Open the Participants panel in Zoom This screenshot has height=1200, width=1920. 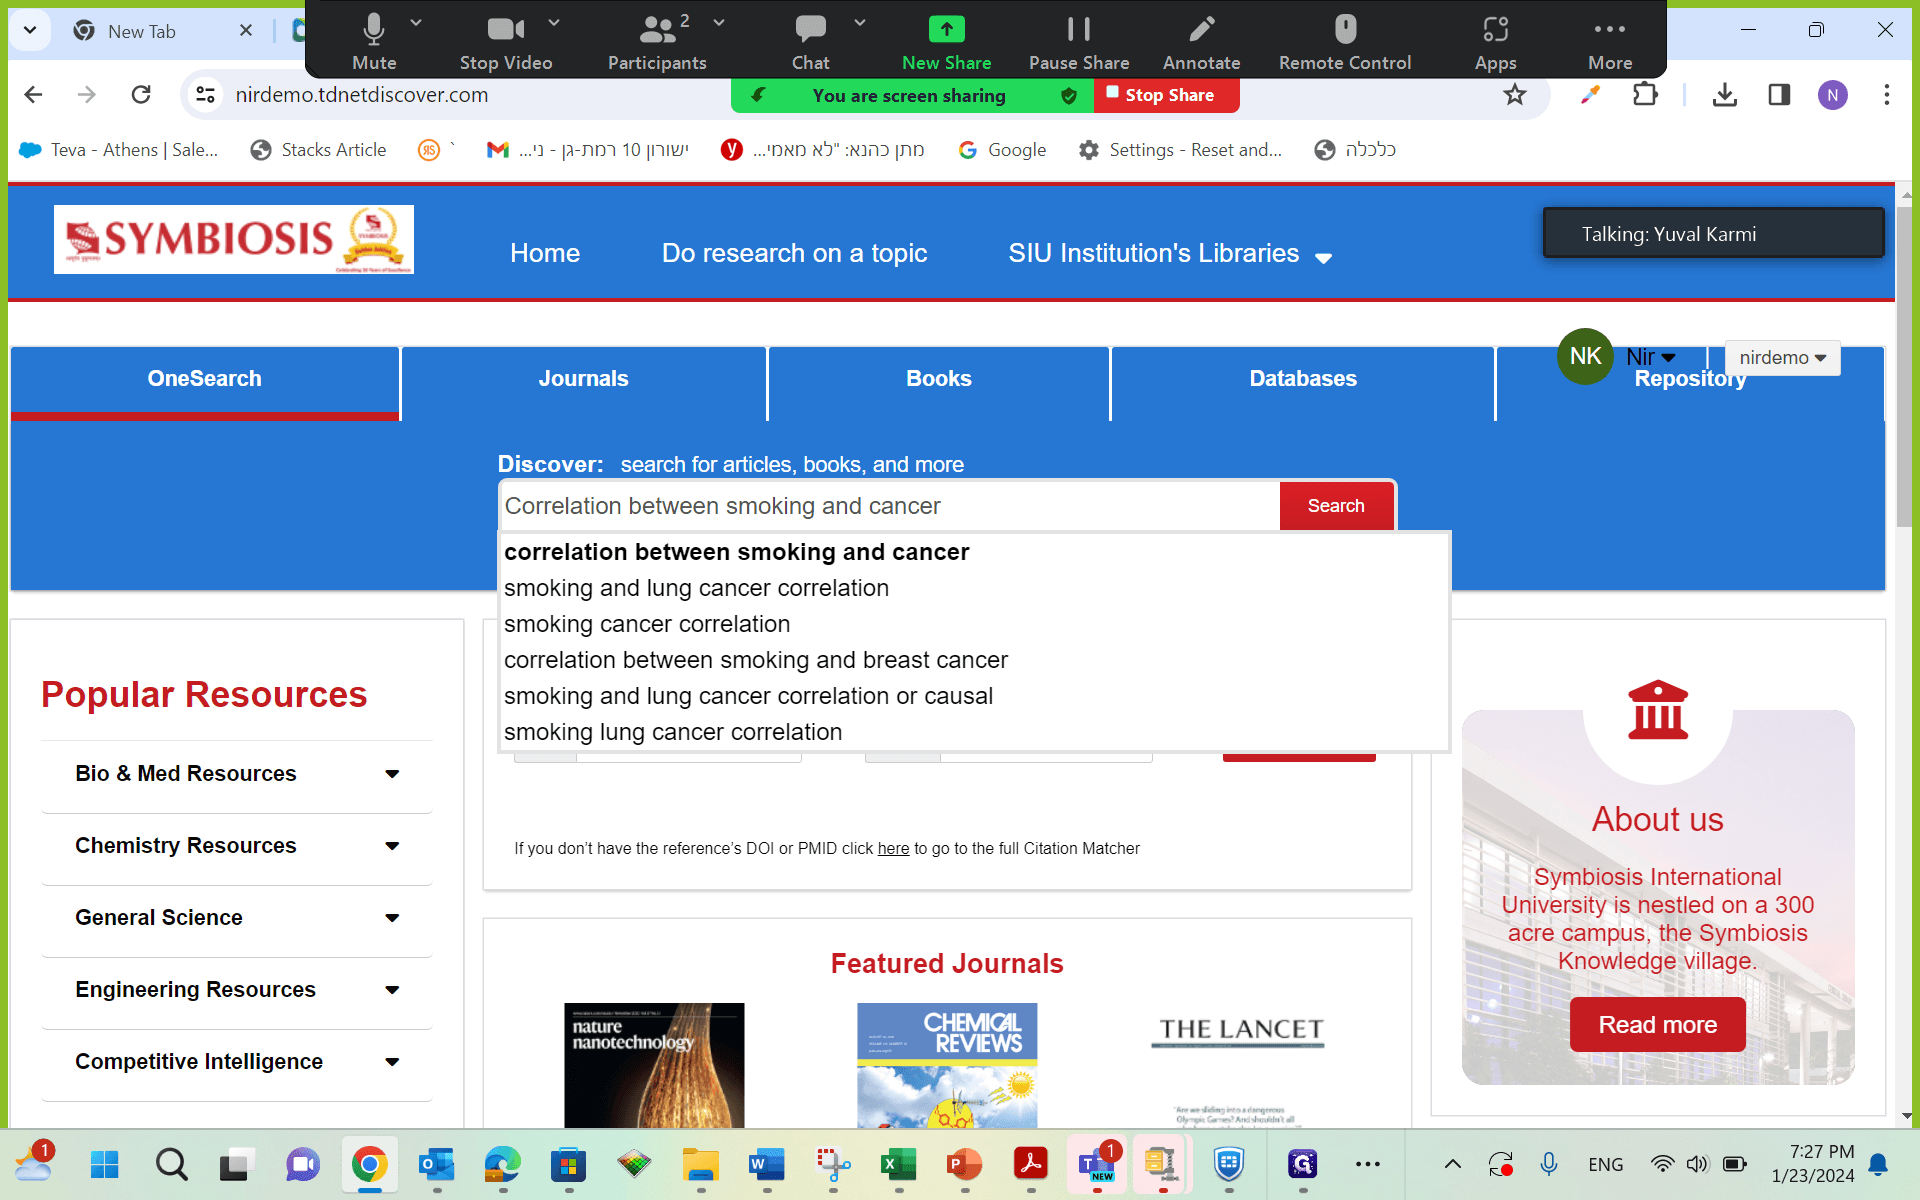(657, 40)
